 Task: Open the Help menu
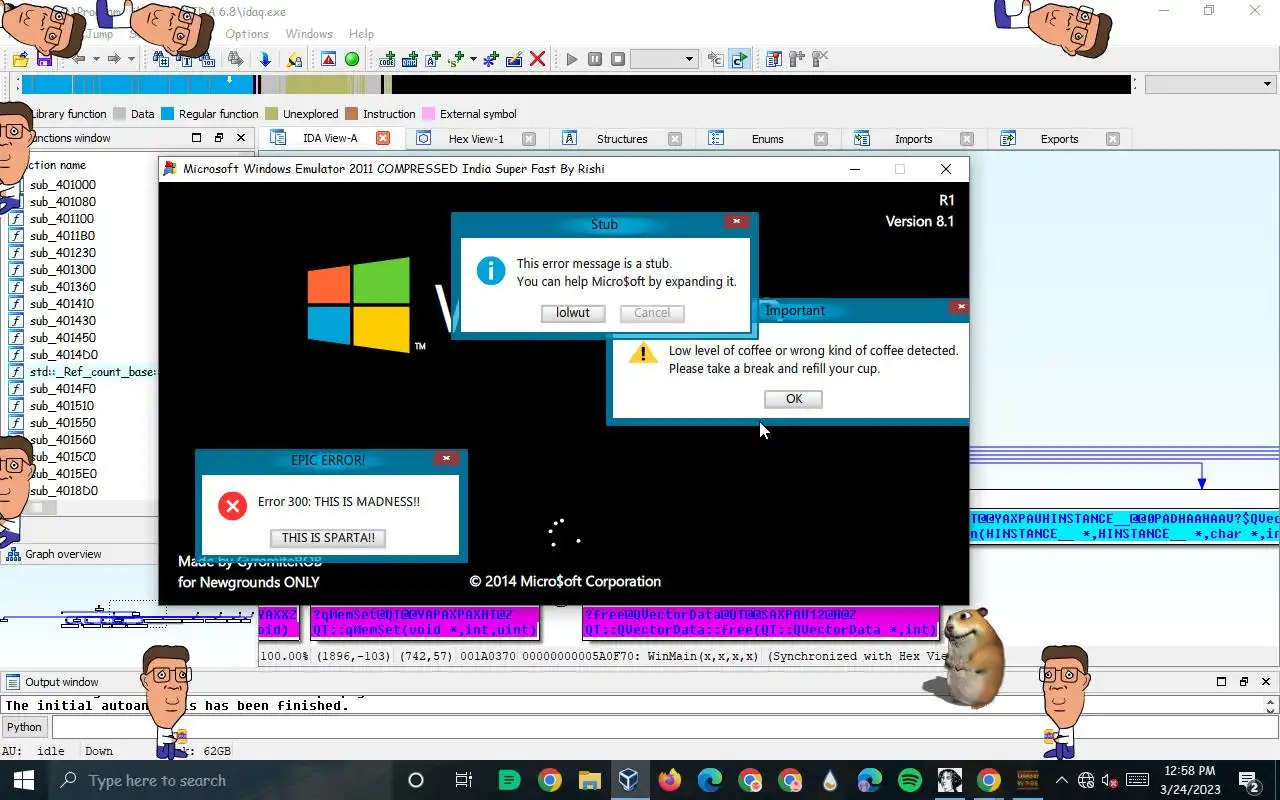[361, 34]
